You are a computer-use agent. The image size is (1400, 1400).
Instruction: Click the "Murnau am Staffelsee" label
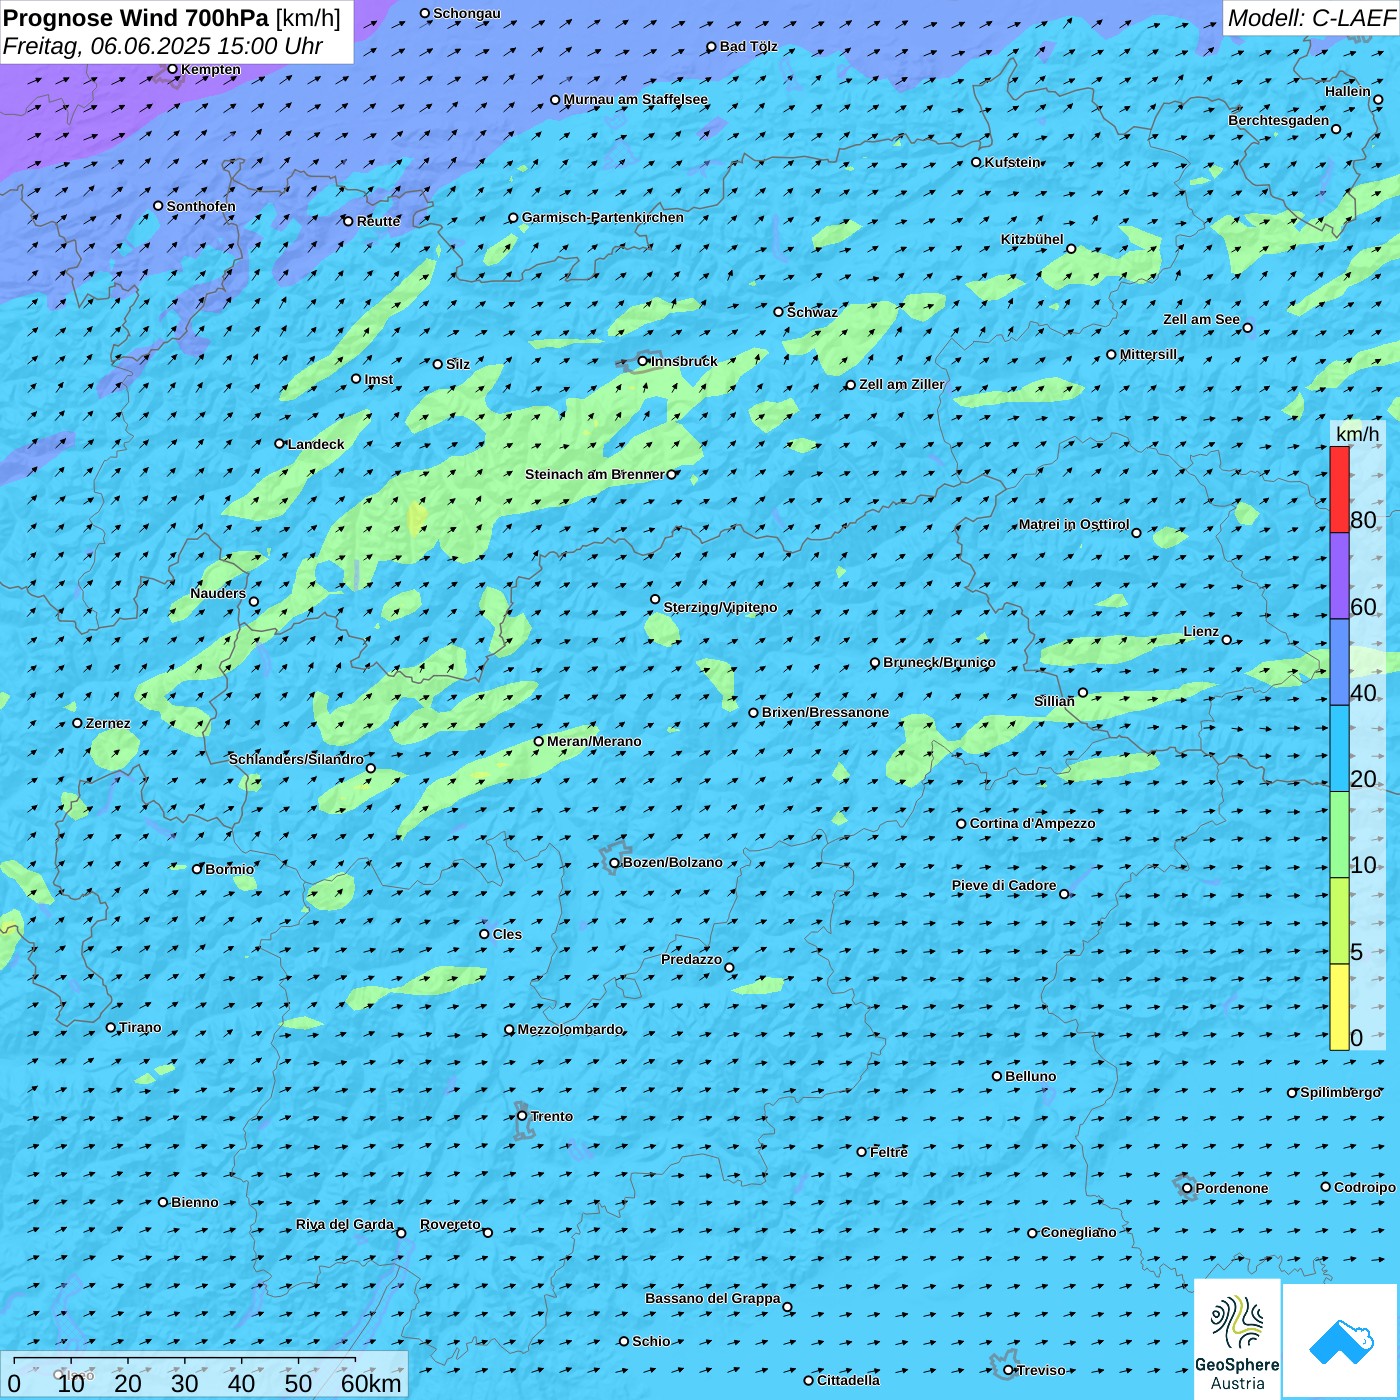[636, 99]
